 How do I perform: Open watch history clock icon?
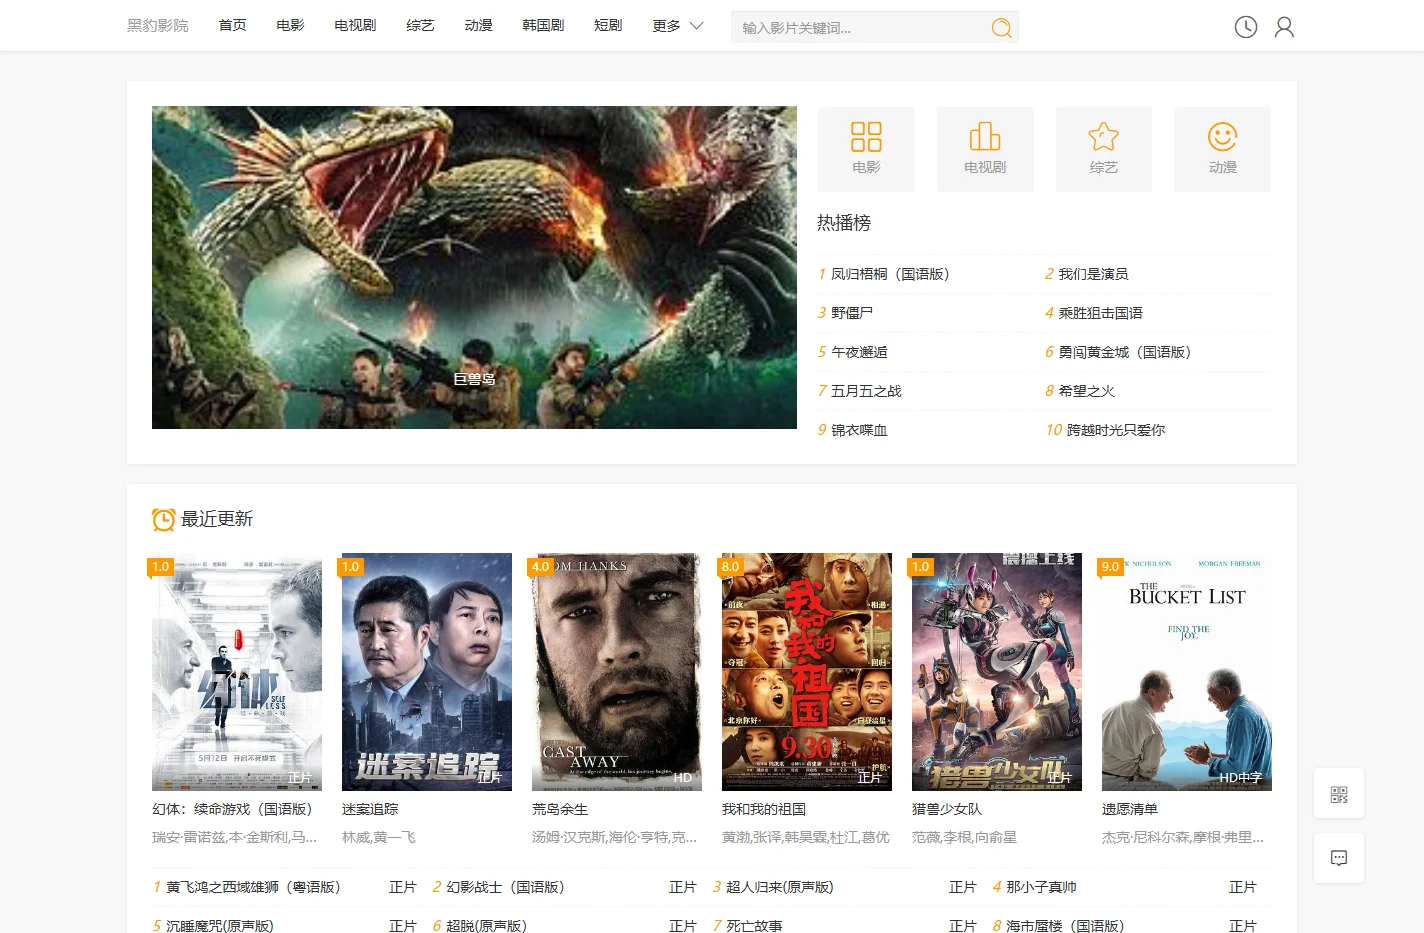(x=1246, y=27)
